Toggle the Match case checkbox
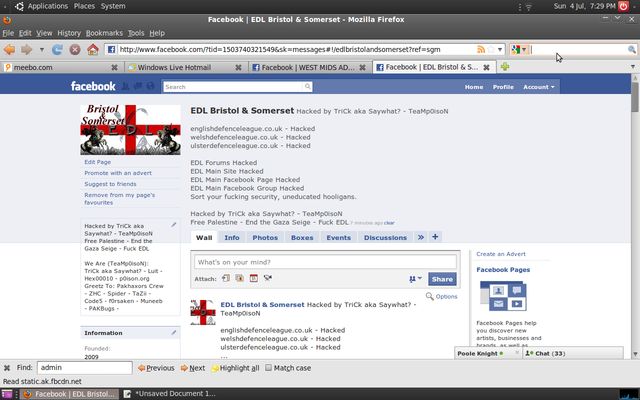 267,368
